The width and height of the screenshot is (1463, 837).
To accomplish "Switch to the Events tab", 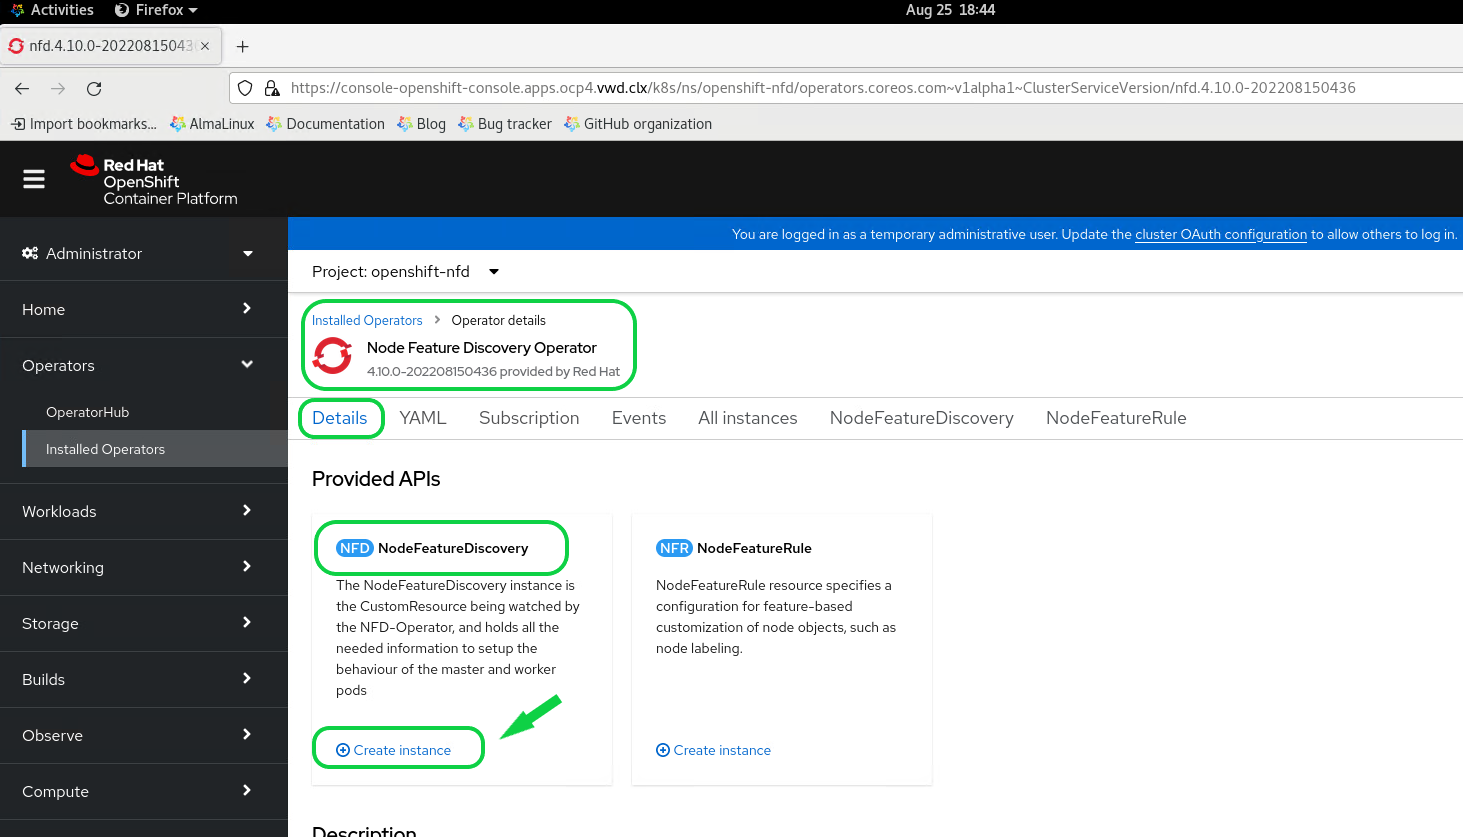I will tap(639, 418).
